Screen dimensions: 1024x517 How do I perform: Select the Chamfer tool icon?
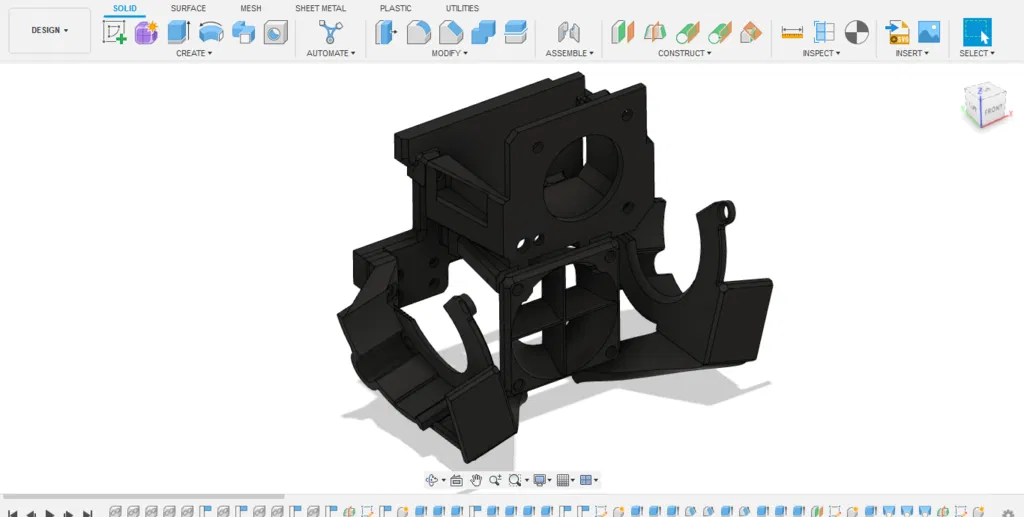coord(451,32)
